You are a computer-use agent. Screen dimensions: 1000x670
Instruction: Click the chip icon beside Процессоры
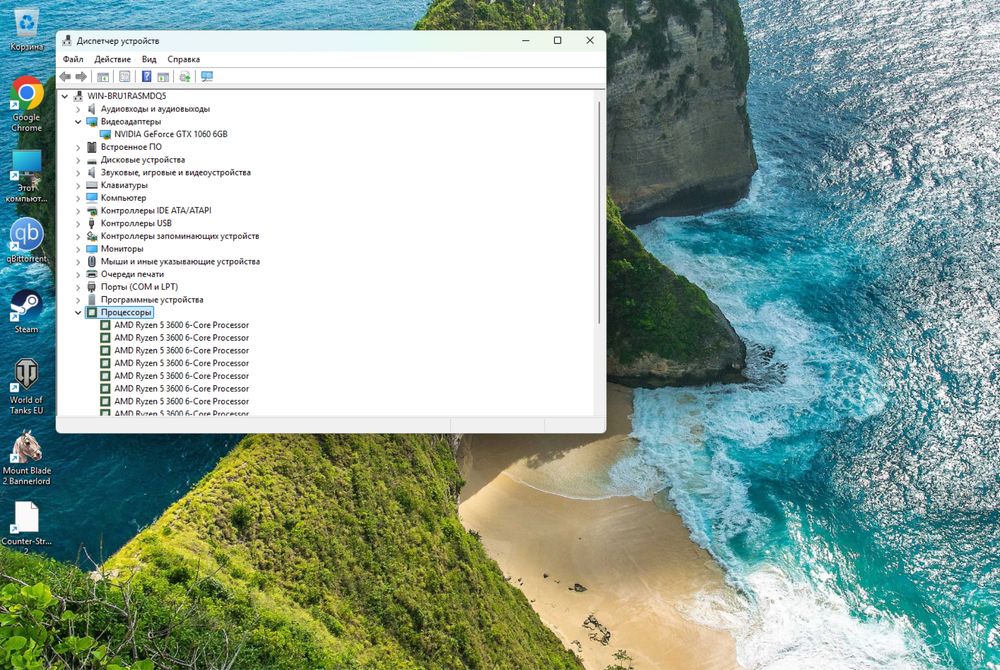[92, 312]
